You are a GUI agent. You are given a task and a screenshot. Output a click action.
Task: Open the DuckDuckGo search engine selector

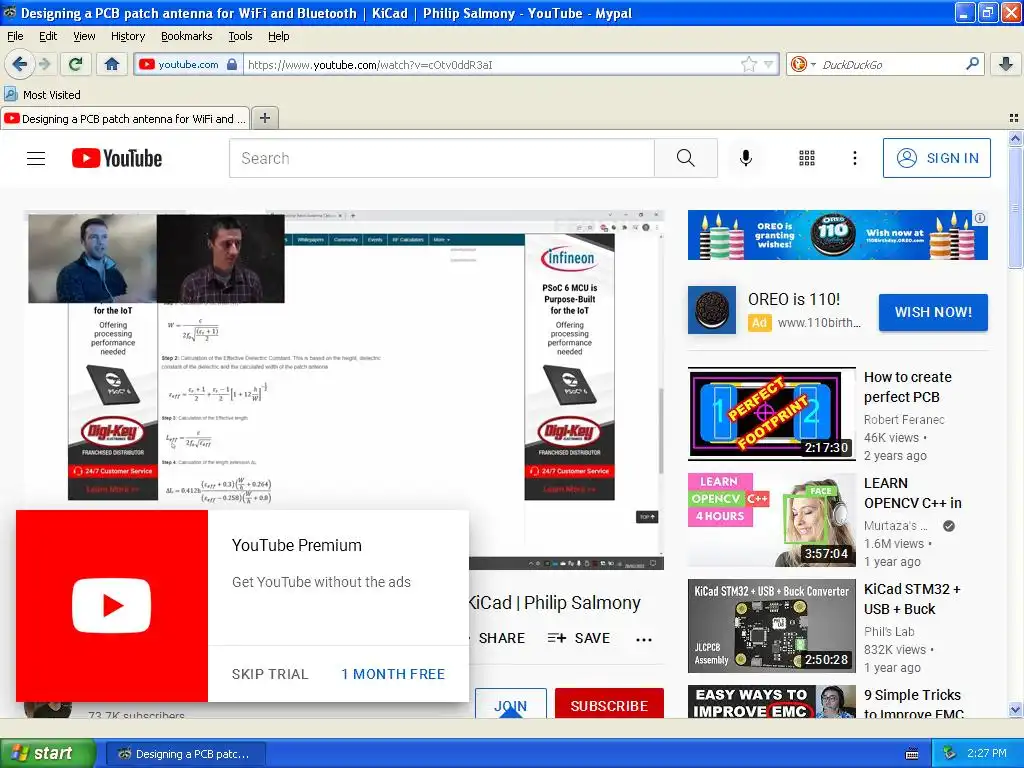(x=803, y=64)
